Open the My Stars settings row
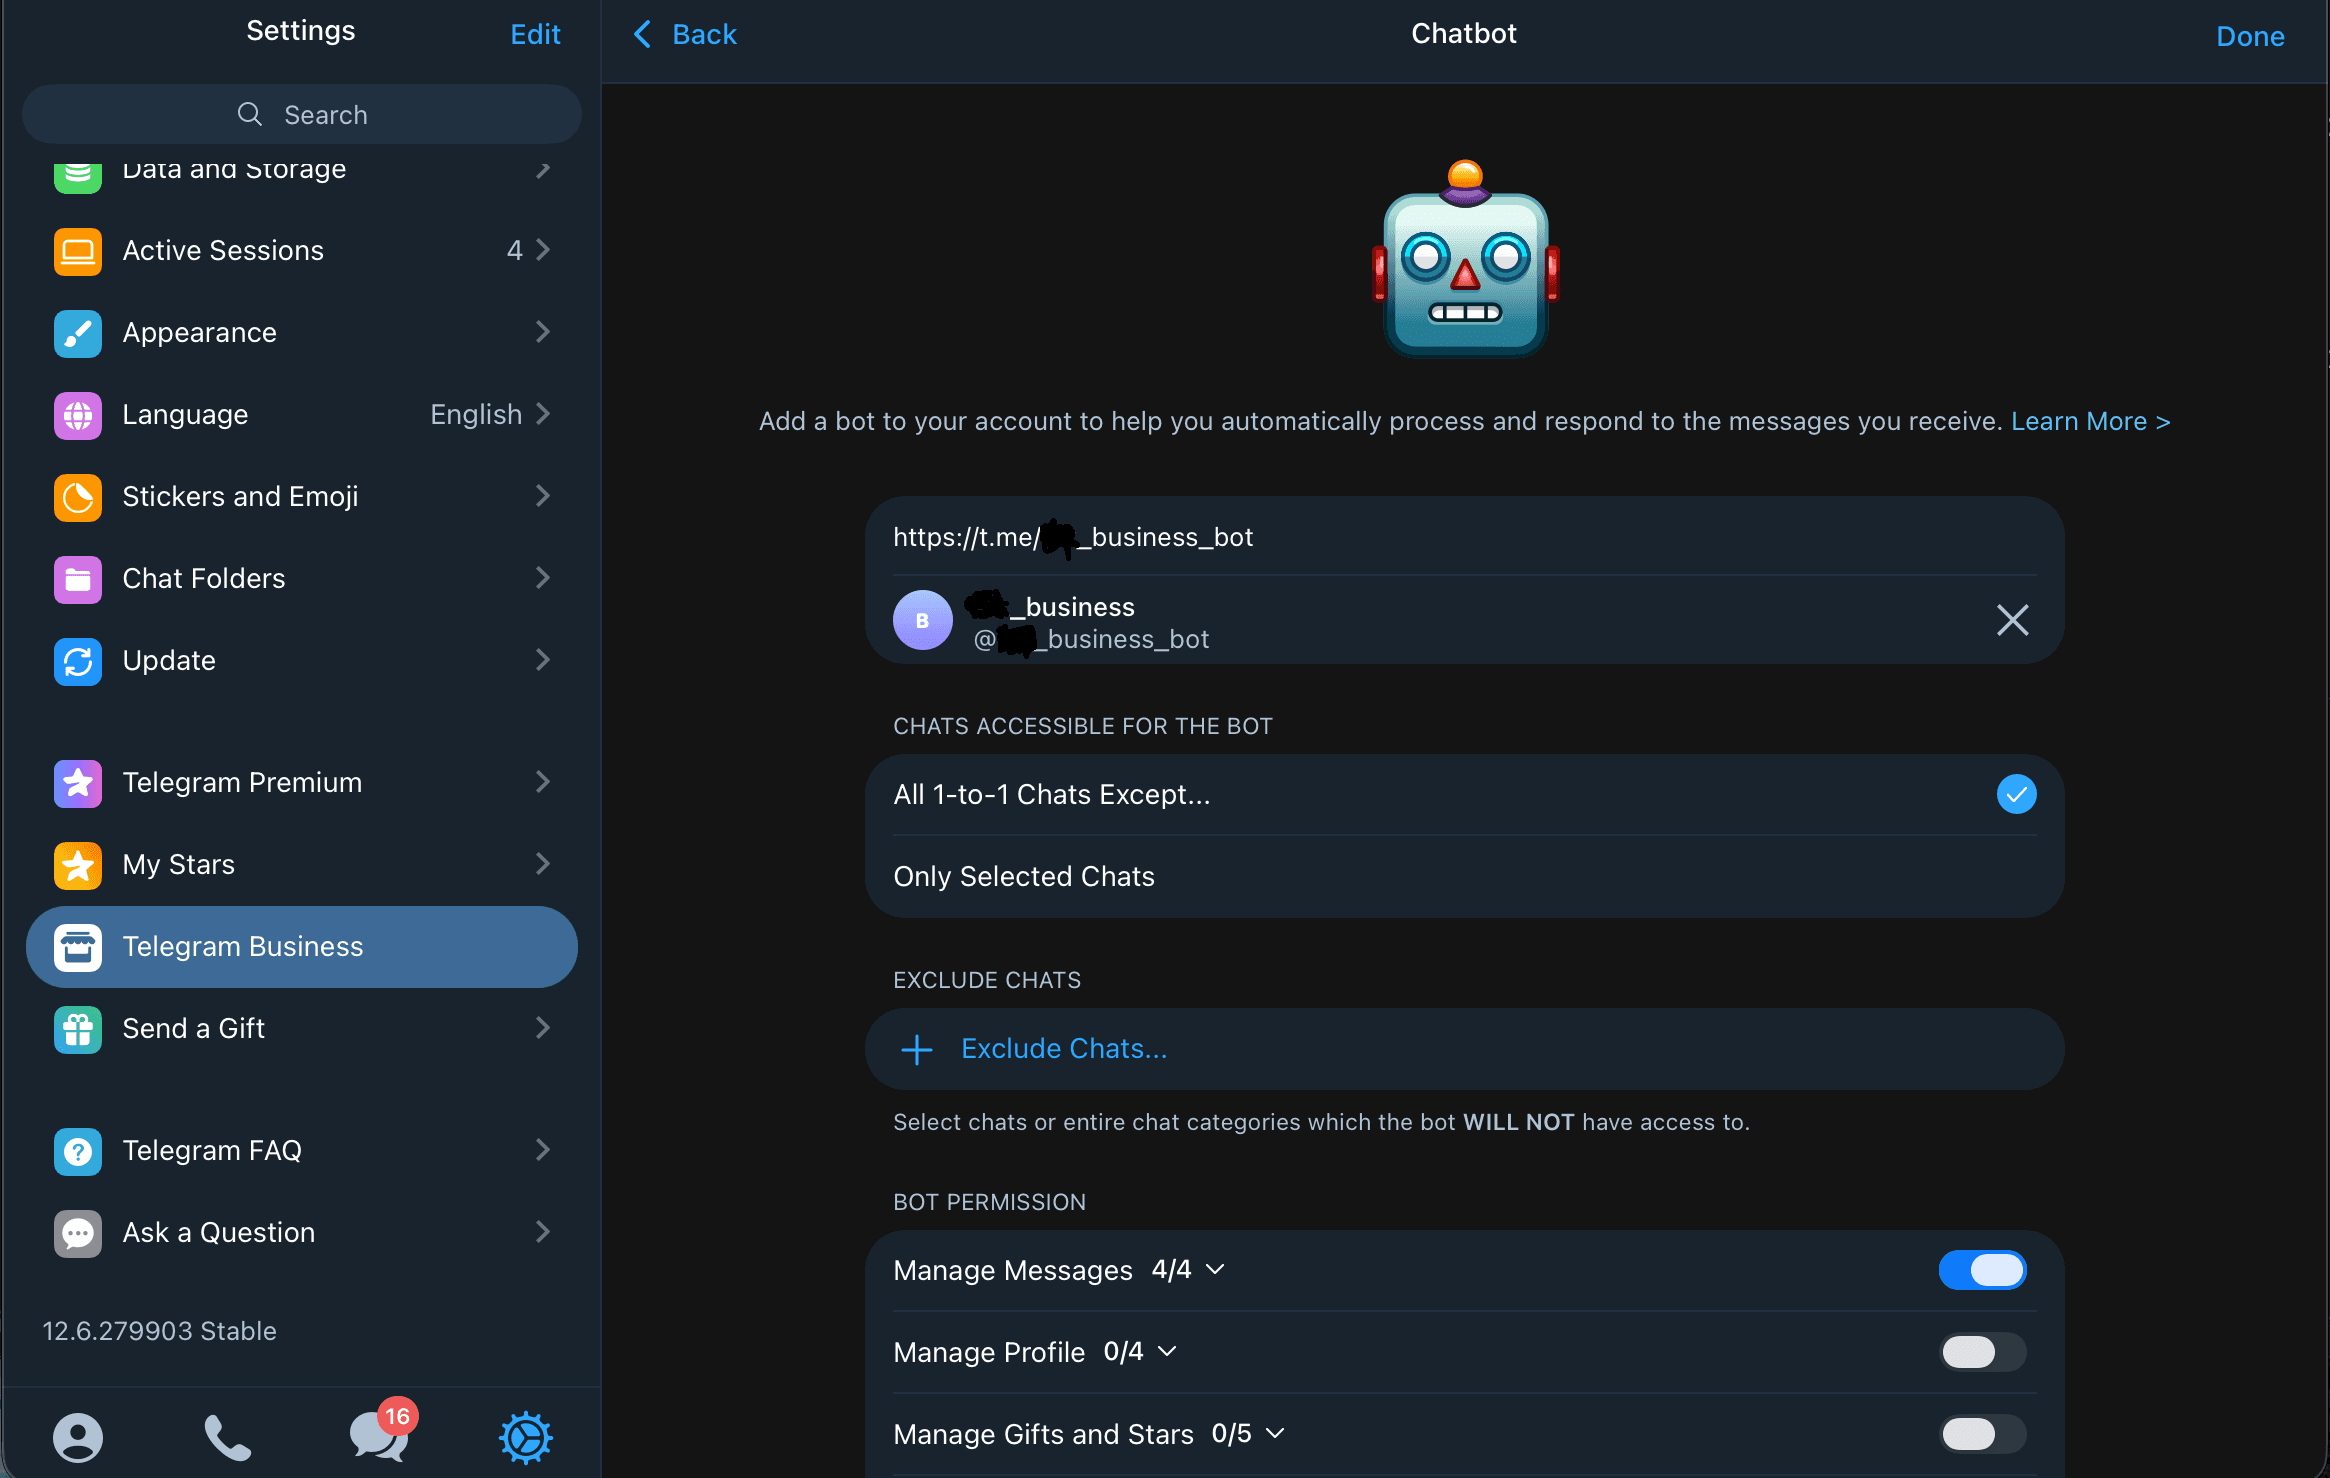Image resolution: width=2330 pixels, height=1478 pixels. tap(302, 865)
